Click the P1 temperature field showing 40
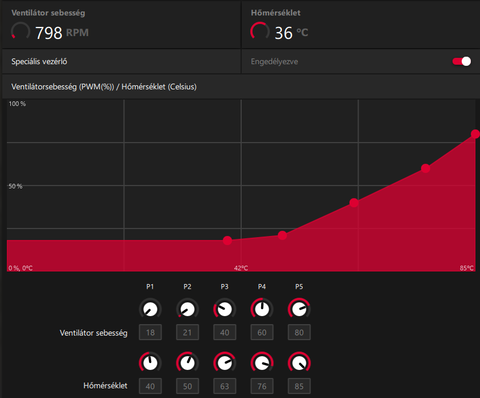The width and height of the screenshot is (480, 398). pyautogui.click(x=150, y=386)
